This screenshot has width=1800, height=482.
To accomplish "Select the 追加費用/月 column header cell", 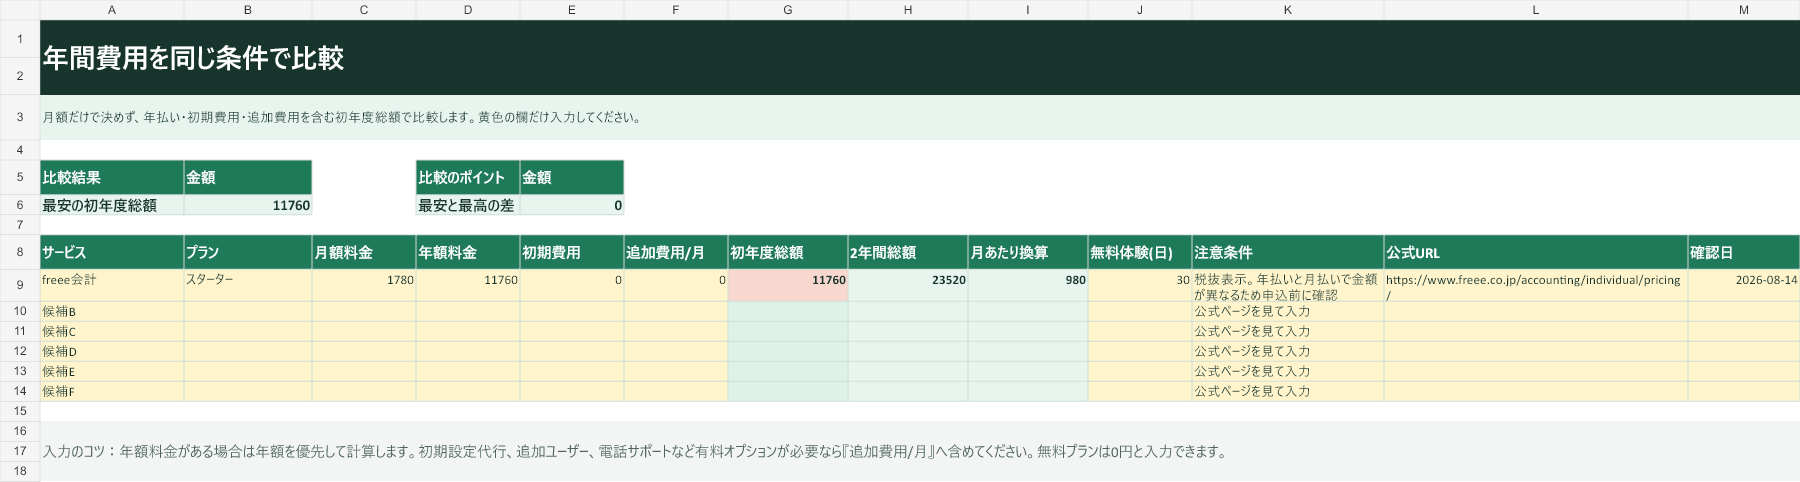I will click(x=676, y=252).
